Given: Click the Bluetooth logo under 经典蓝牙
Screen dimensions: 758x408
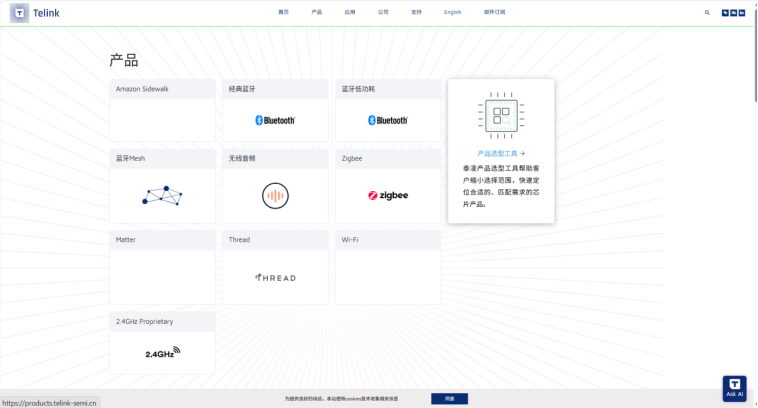Looking at the screenshot, I should 275,120.
